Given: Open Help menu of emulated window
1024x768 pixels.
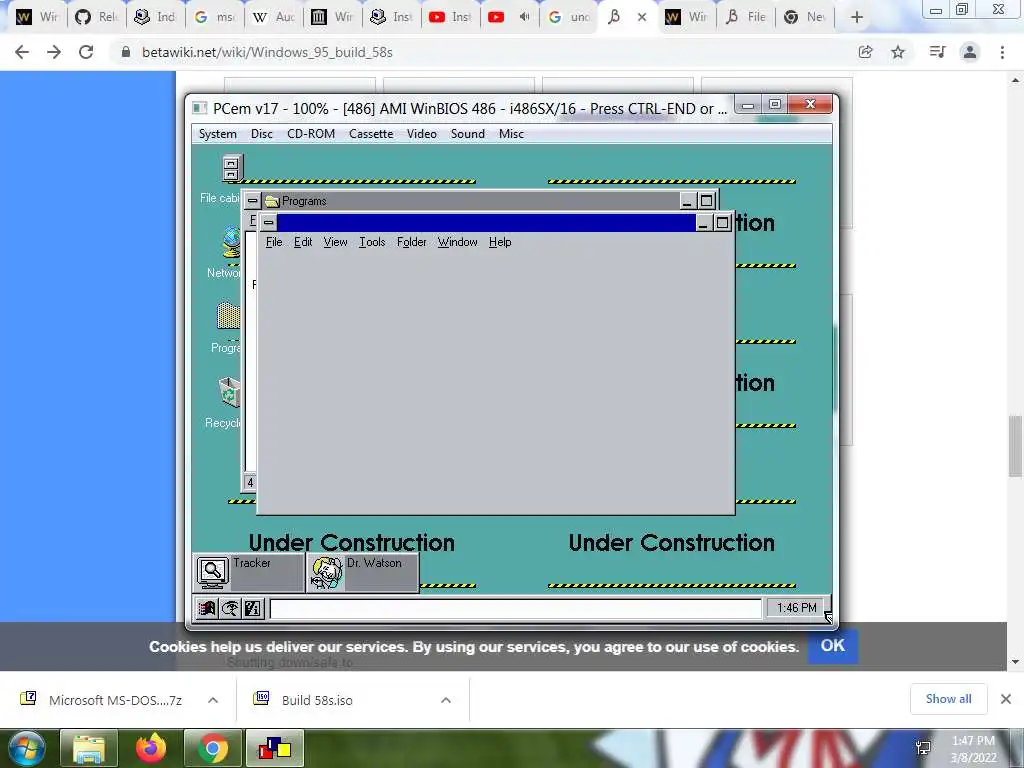Looking at the screenshot, I should [500, 242].
